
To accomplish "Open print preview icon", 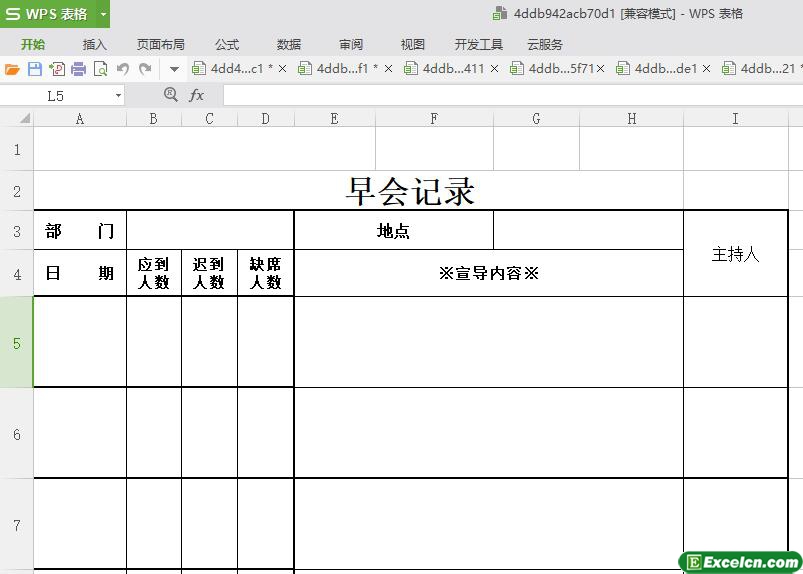I will tap(100, 69).
